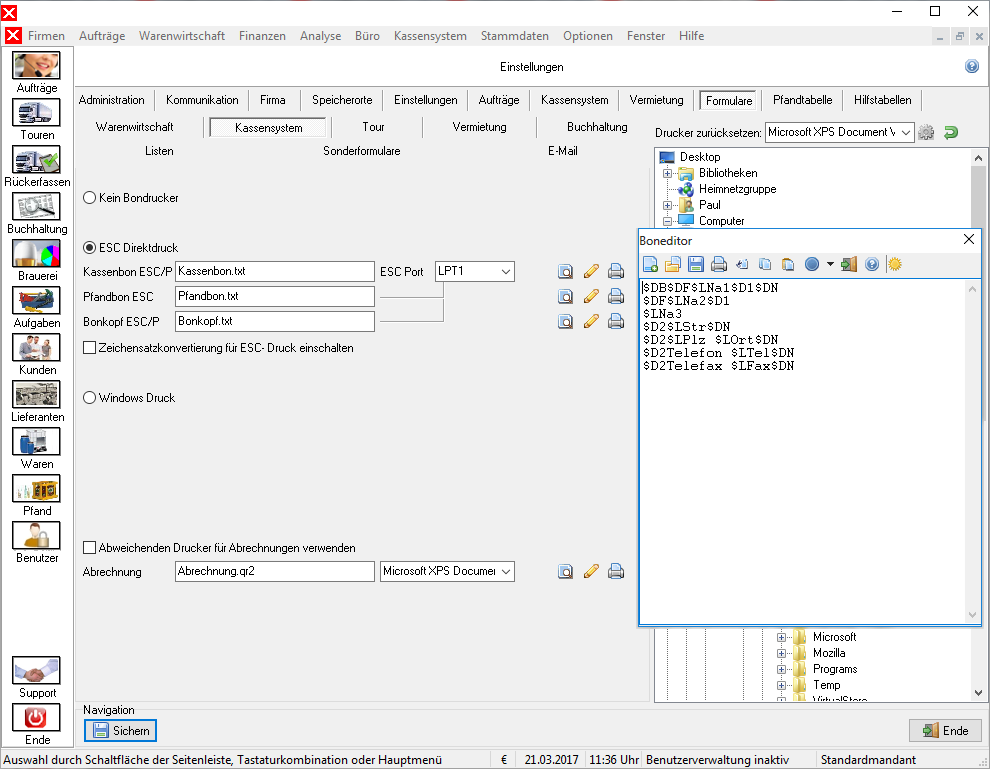Screen dimensions: 990x769
Task: Open Support from the sidebar
Action: tap(37, 678)
